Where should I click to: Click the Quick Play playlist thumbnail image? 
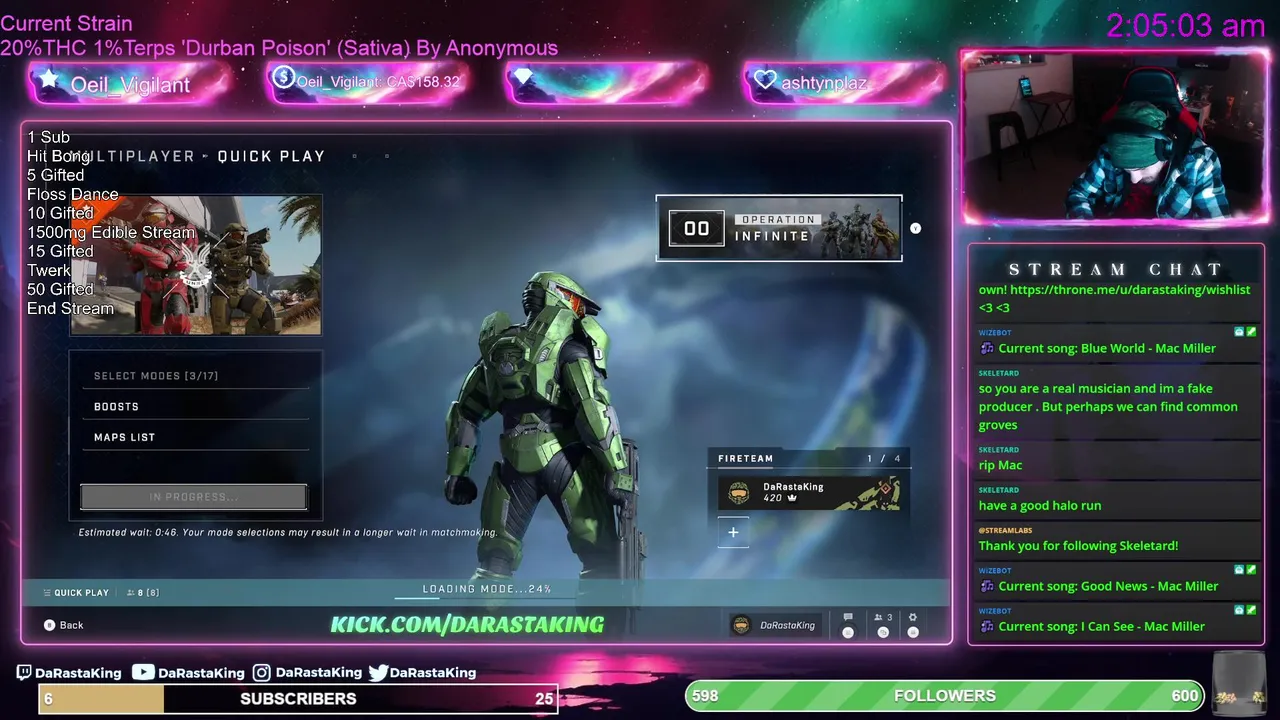(196, 265)
